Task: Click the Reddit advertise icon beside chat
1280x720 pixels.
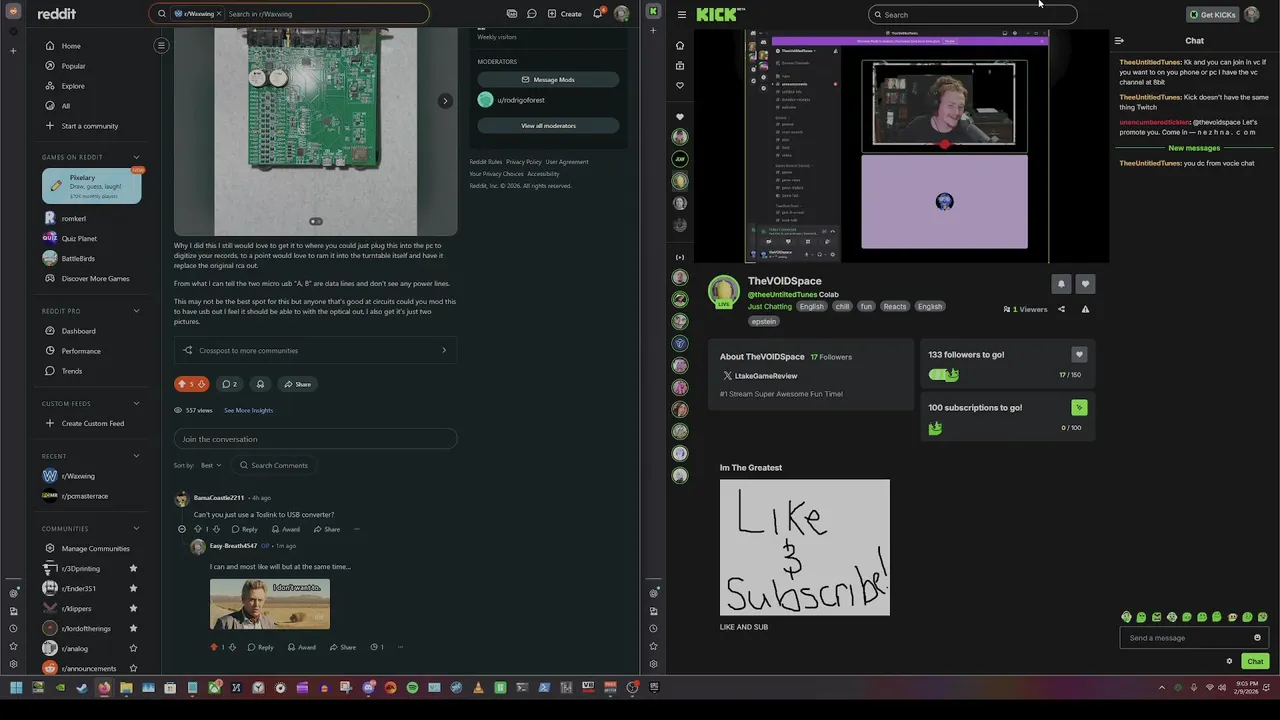Action: pyautogui.click(x=512, y=14)
